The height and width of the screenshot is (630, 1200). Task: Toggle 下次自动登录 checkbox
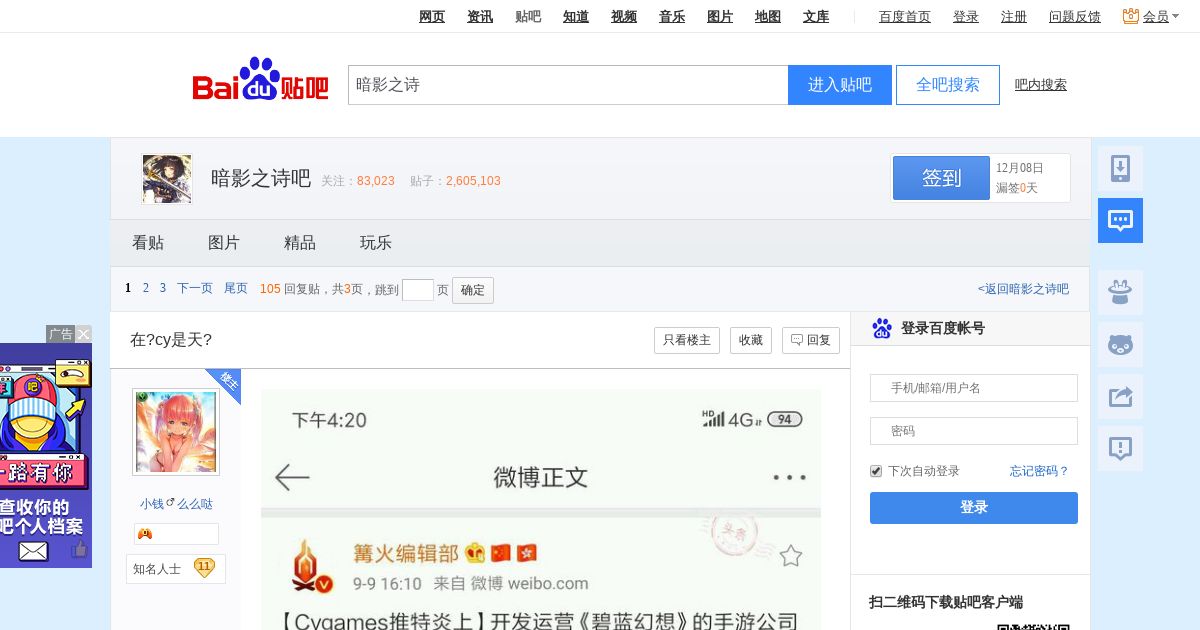(876, 471)
